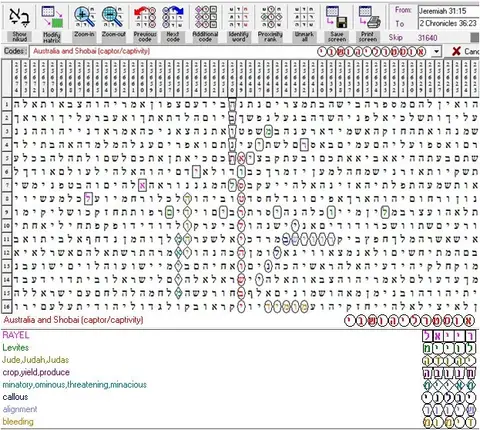The image size is (480, 430).
Task: Select the Identify word tool
Action: pyautogui.click(x=239, y=18)
